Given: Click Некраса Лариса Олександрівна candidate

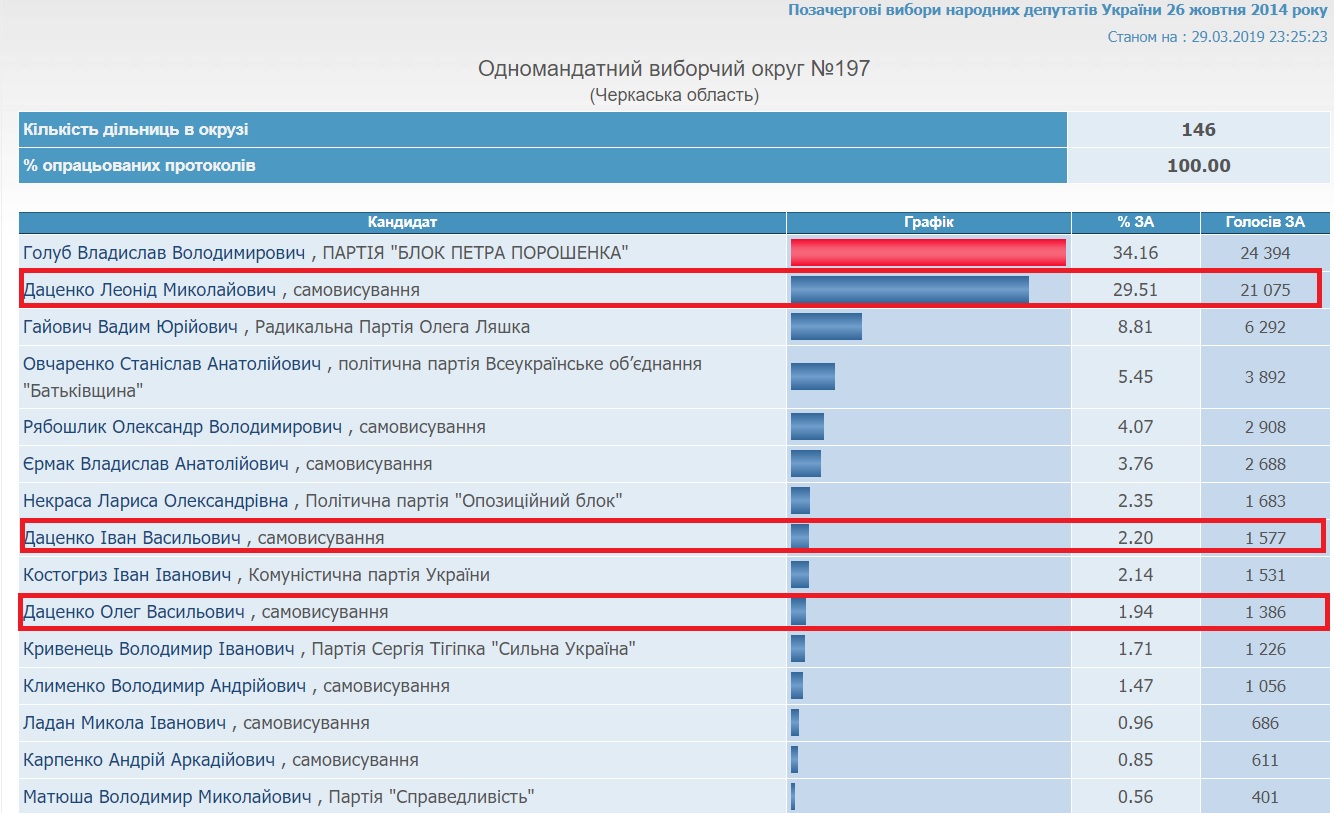Looking at the screenshot, I should click(x=155, y=501).
